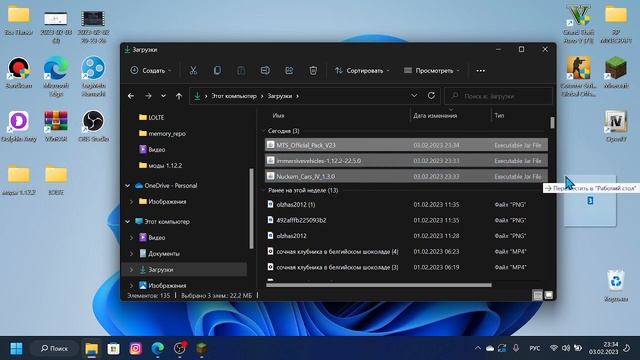Expand the Документы tree node
640x360 pixels.
coord(131,253)
